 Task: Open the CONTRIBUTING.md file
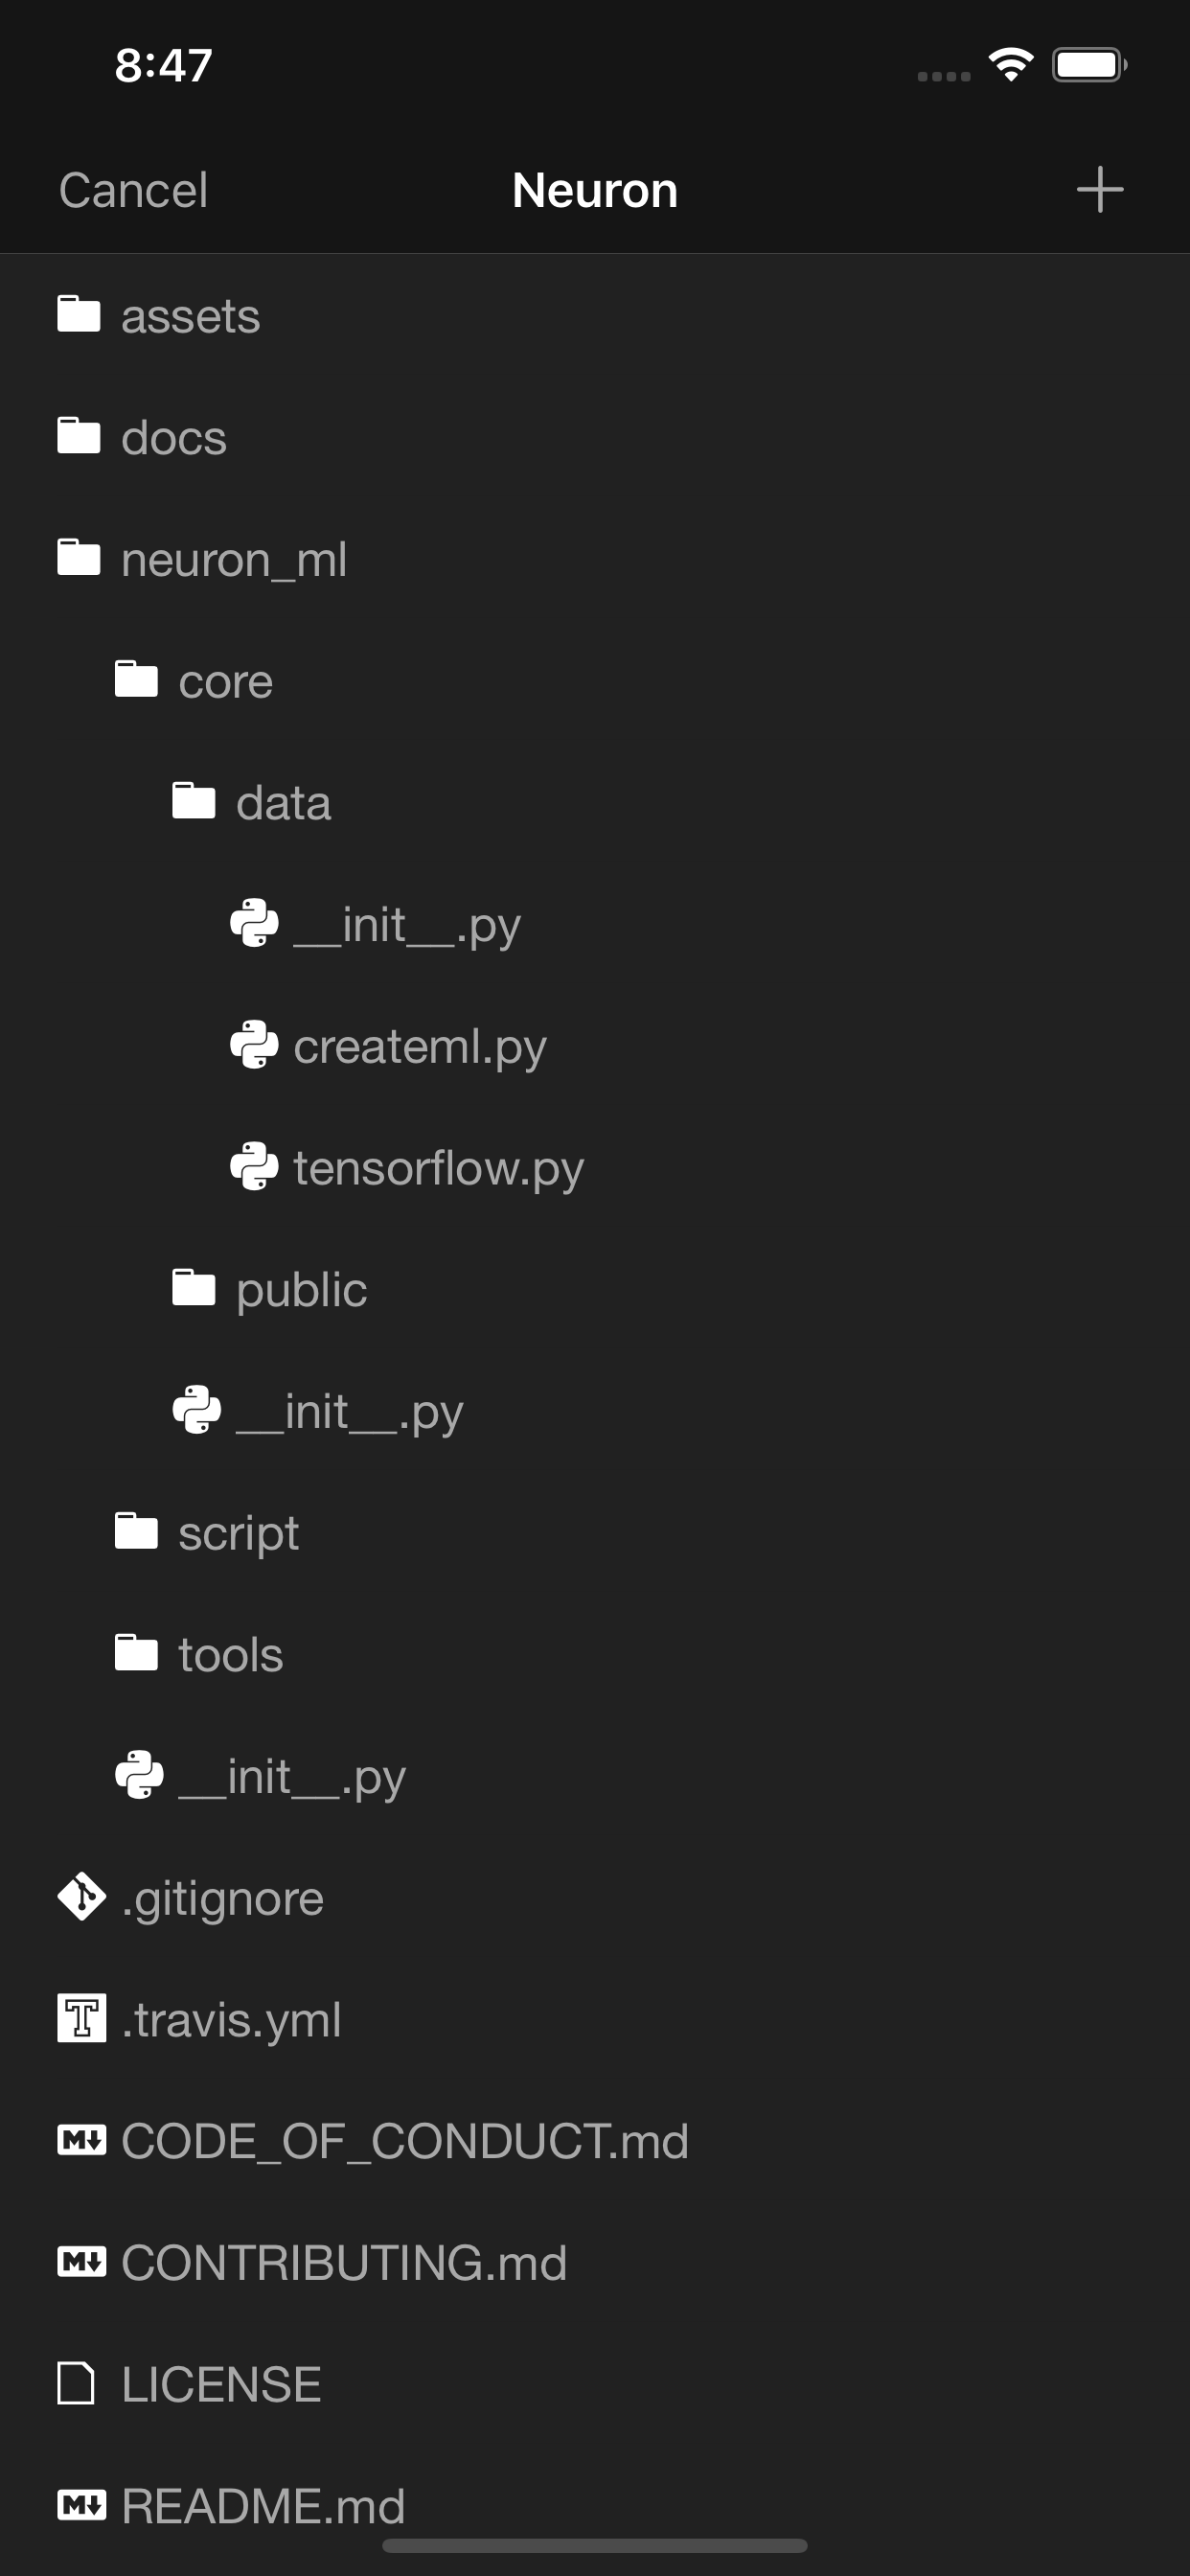click(x=342, y=2263)
